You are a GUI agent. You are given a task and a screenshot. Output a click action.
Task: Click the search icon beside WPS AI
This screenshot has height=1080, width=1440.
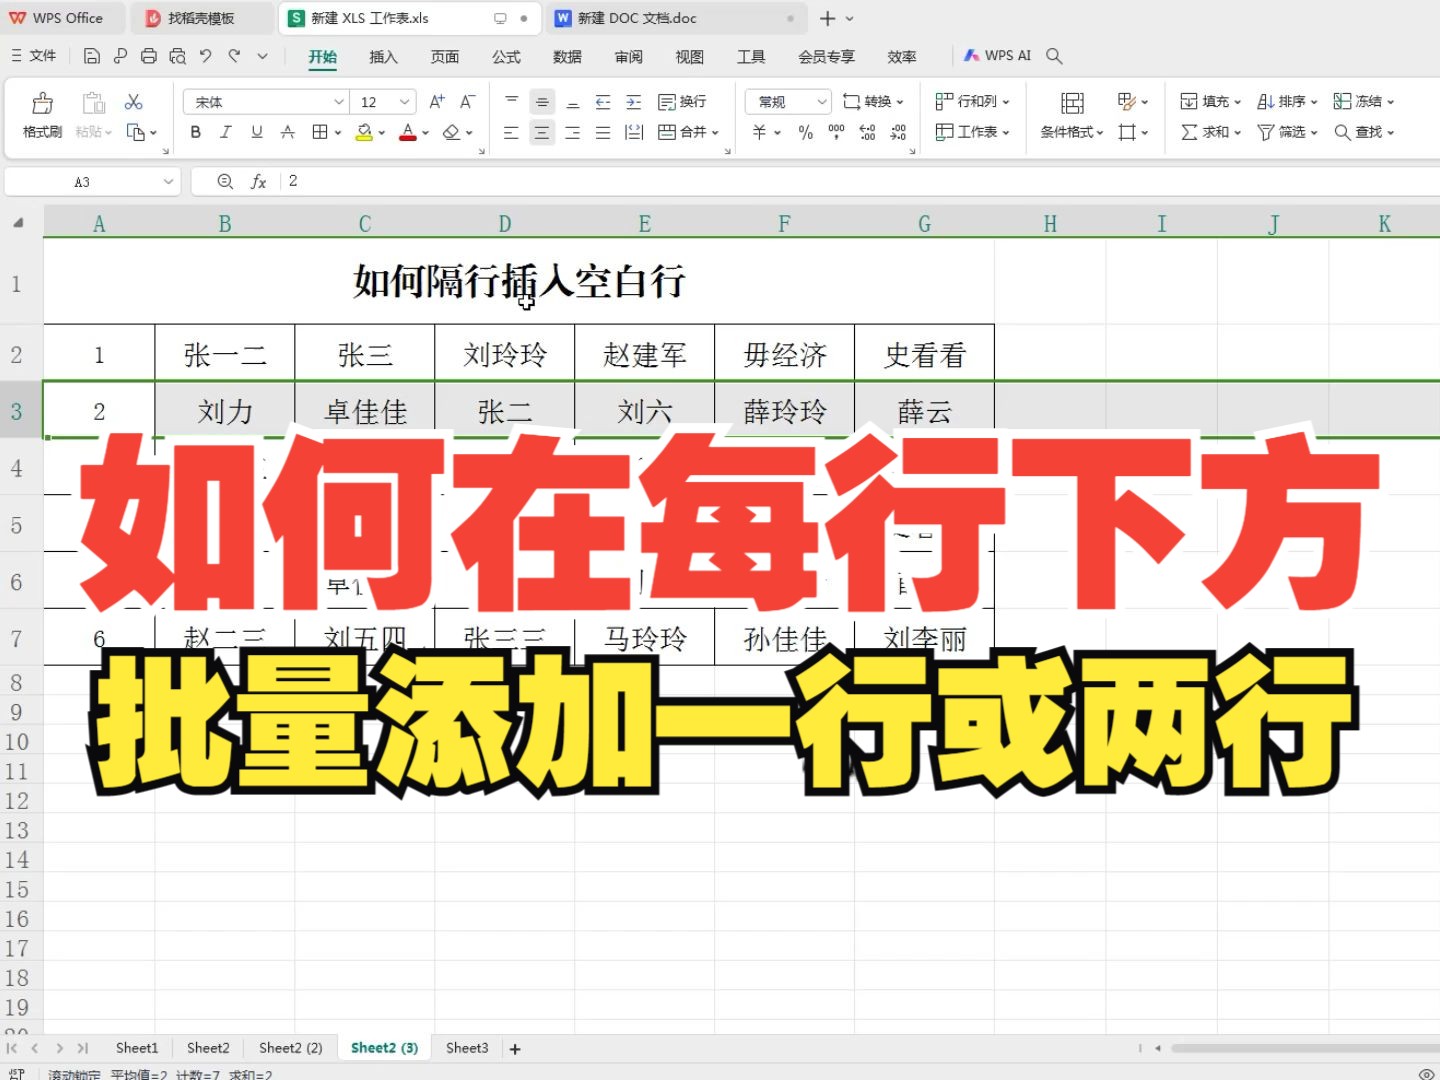click(1054, 56)
